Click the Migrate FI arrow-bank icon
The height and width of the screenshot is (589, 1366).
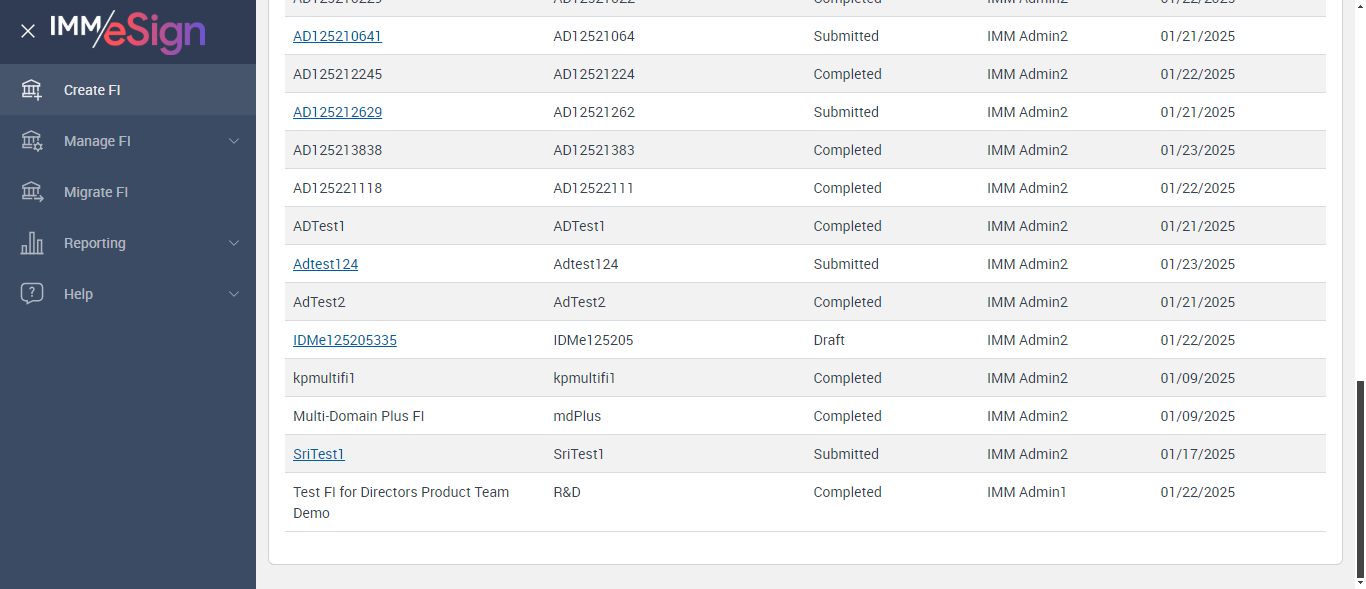click(32, 192)
